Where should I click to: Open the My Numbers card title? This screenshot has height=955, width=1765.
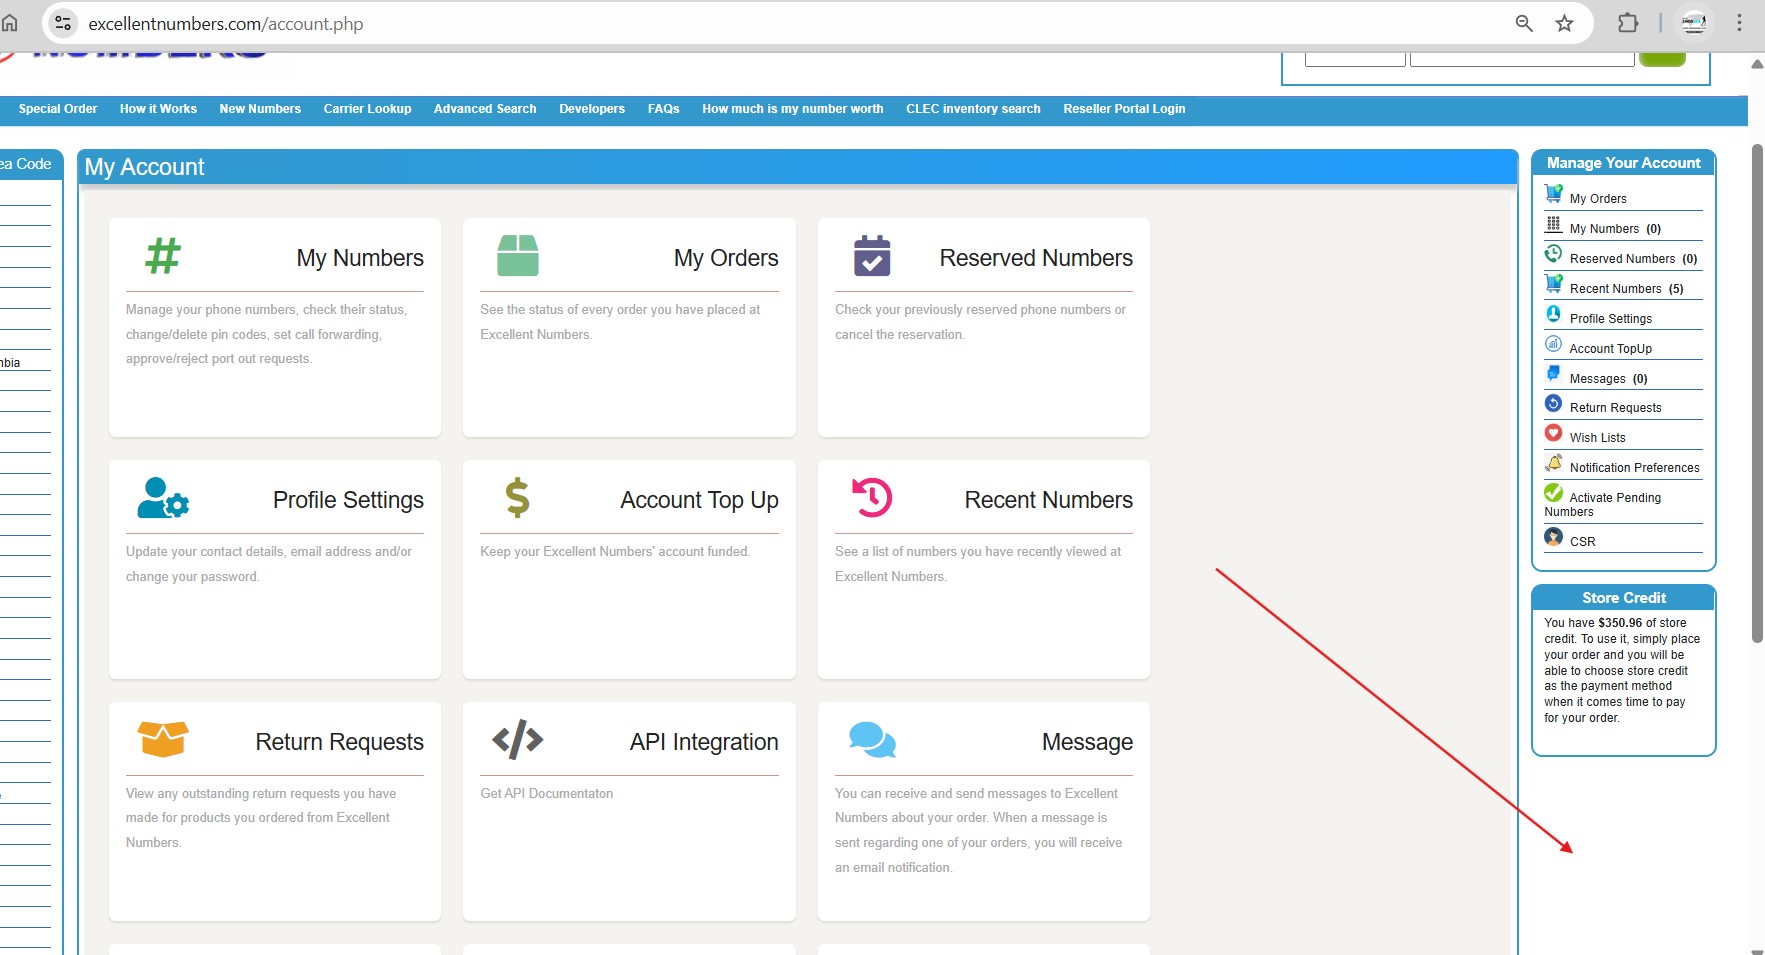(360, 258)
